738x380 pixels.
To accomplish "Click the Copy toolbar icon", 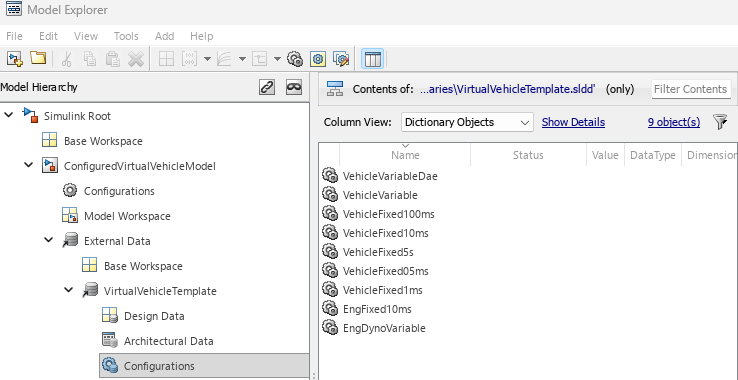I will [89, 59].
